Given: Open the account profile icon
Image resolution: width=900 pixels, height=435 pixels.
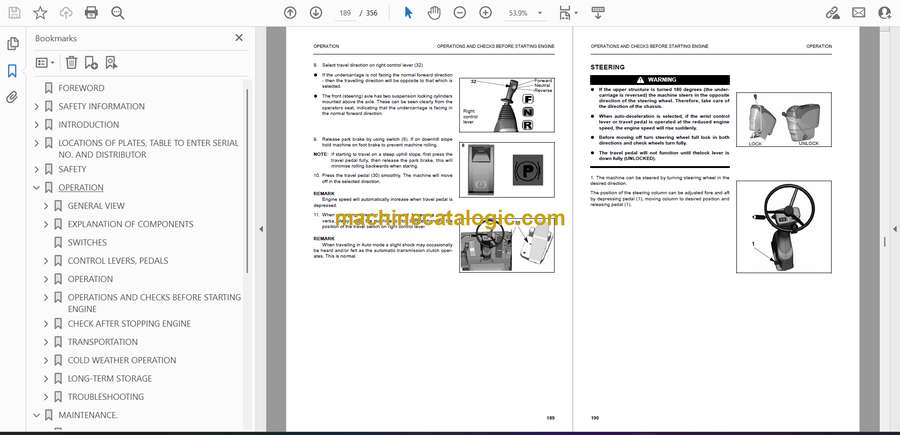Looking at the screenshot, I should pos(885,13).
